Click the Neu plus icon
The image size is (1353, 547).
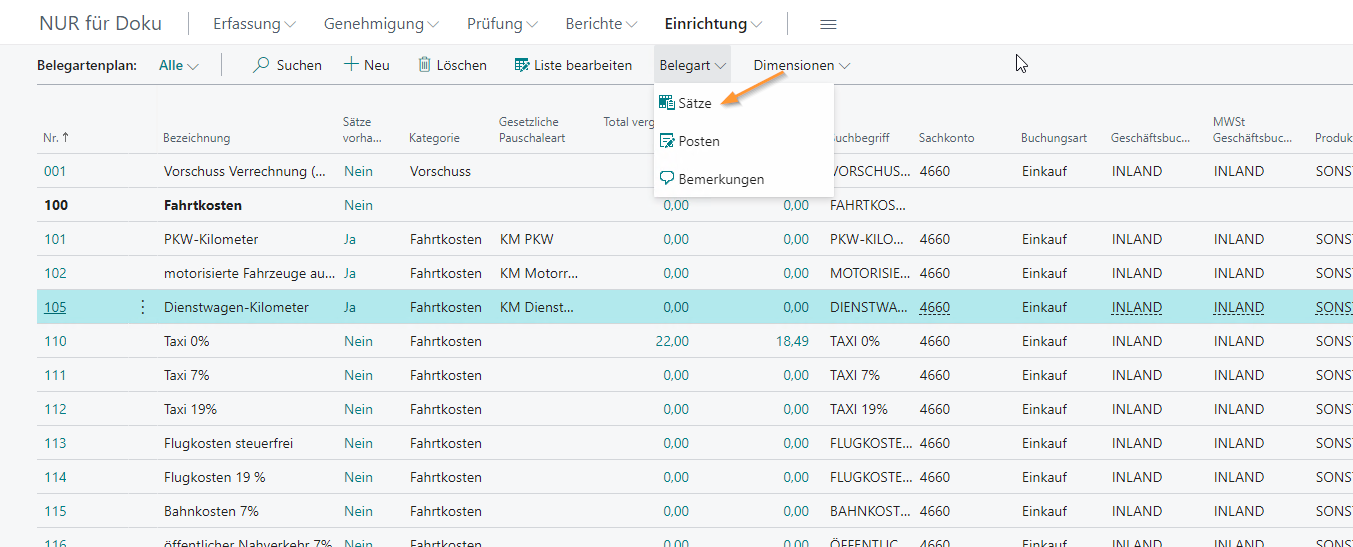(351, 65)
